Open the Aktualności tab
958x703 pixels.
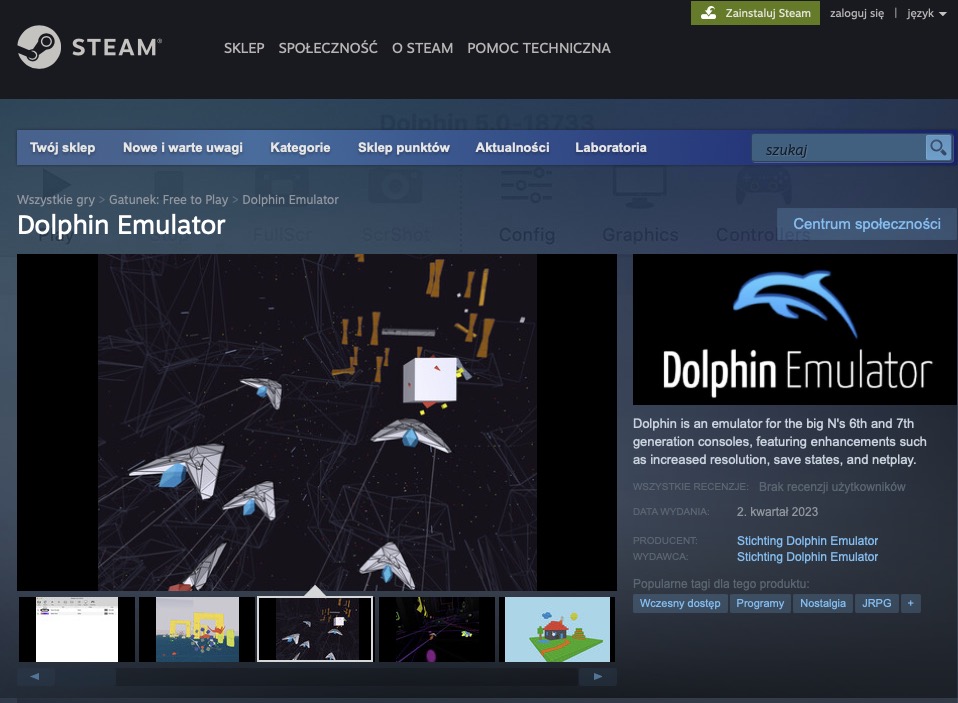coord(513,147)
